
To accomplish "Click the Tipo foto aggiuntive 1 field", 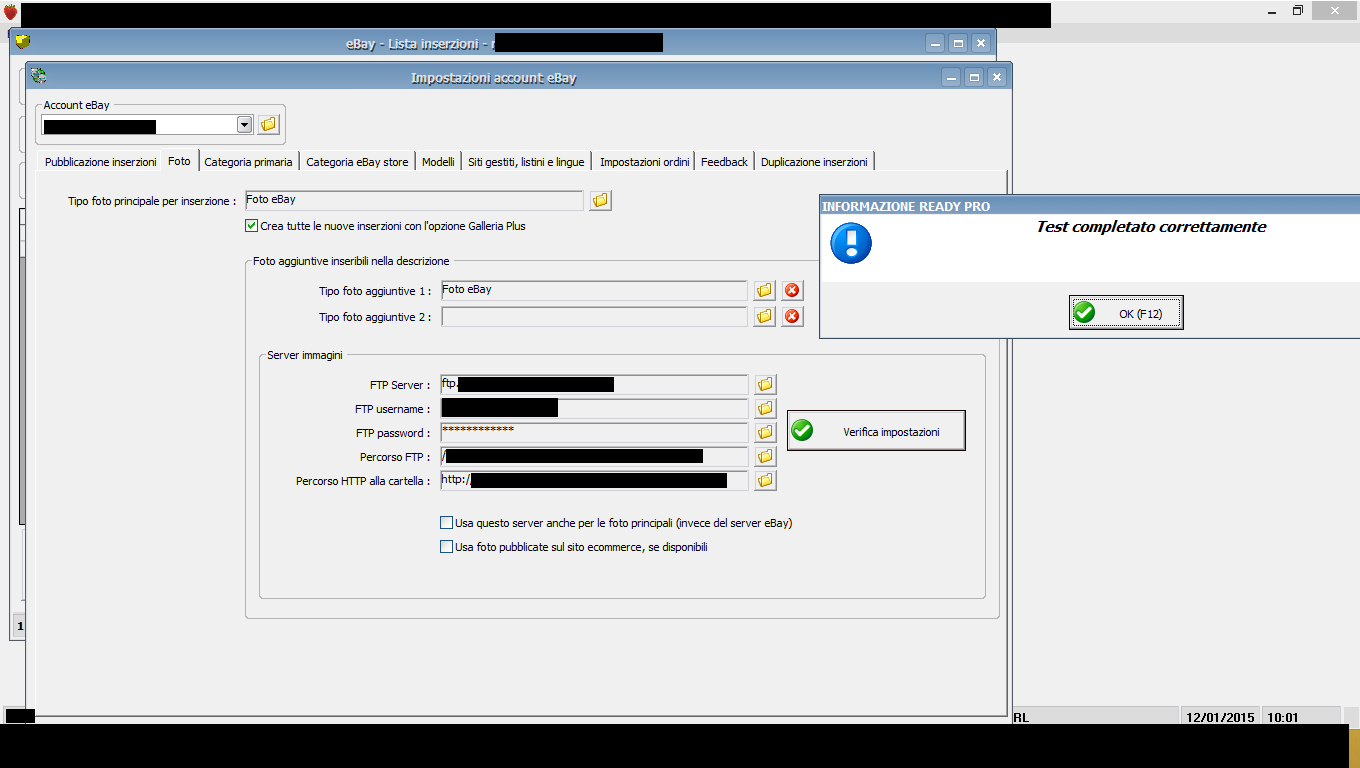I will [x=594, y=291].
